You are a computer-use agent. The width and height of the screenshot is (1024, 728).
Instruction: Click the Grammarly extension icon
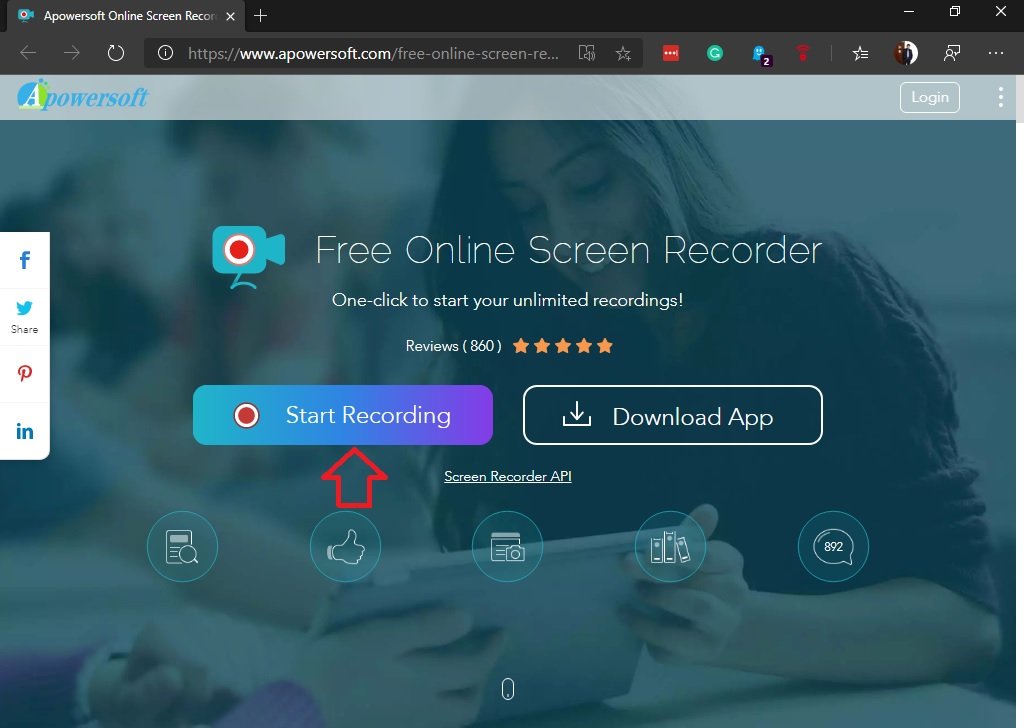[x=715, y=53]
